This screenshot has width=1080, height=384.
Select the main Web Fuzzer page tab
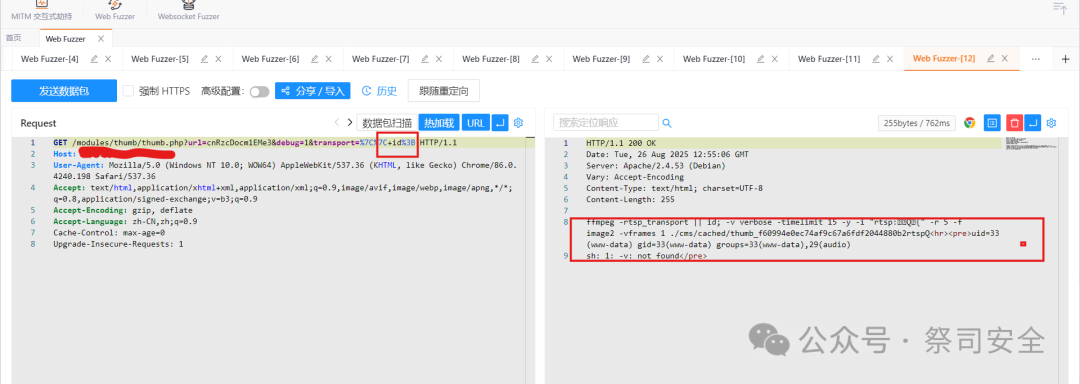click(65, 39)
